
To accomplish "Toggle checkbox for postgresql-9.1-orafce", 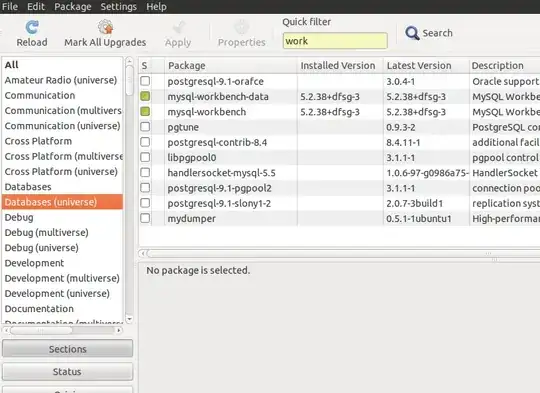I will (x=145, y=81).
